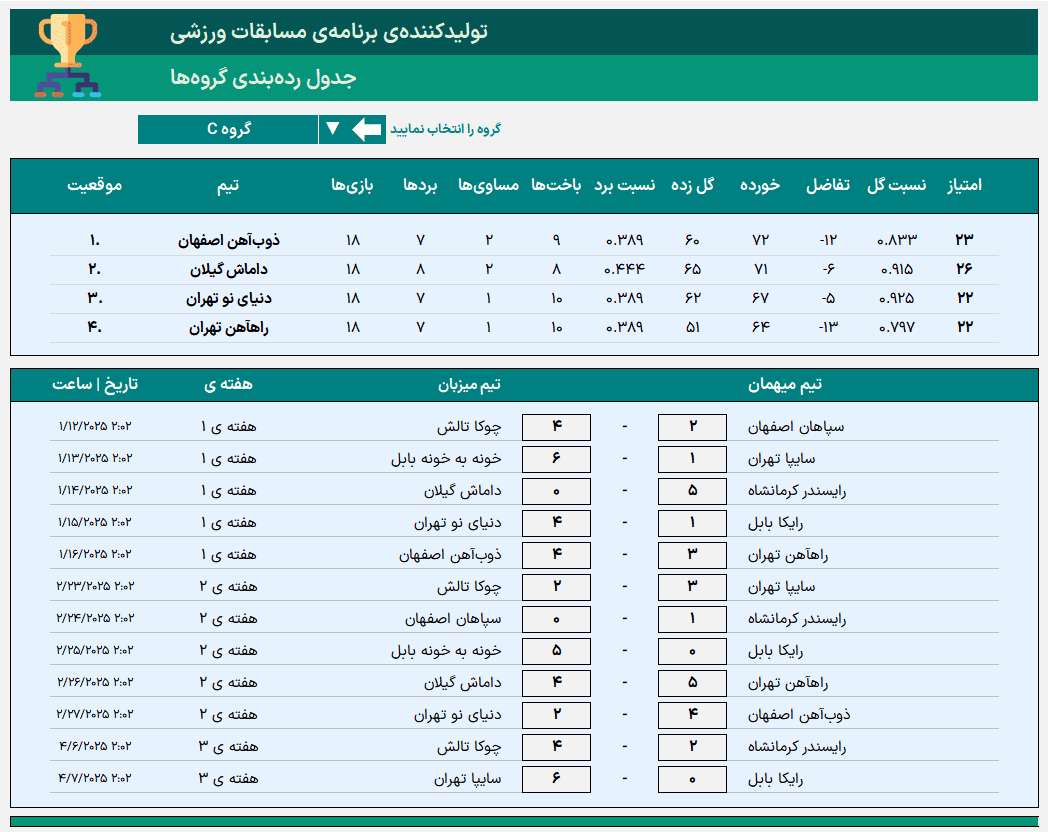Click the تاریخ | ساعت header

(x=95, y=384)
